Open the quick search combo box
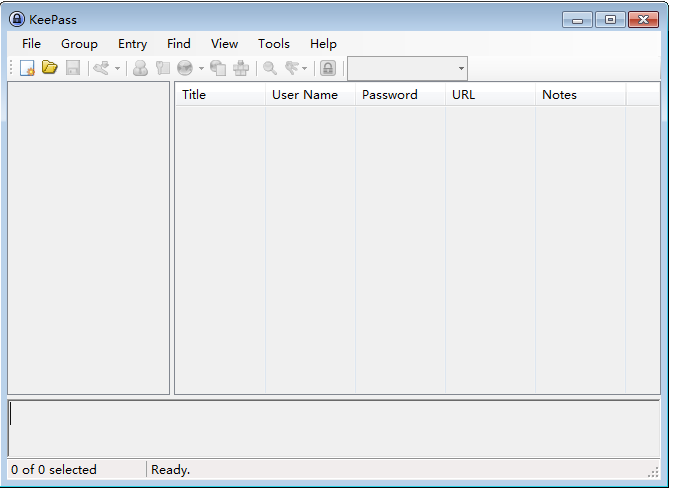 (407, 68)
